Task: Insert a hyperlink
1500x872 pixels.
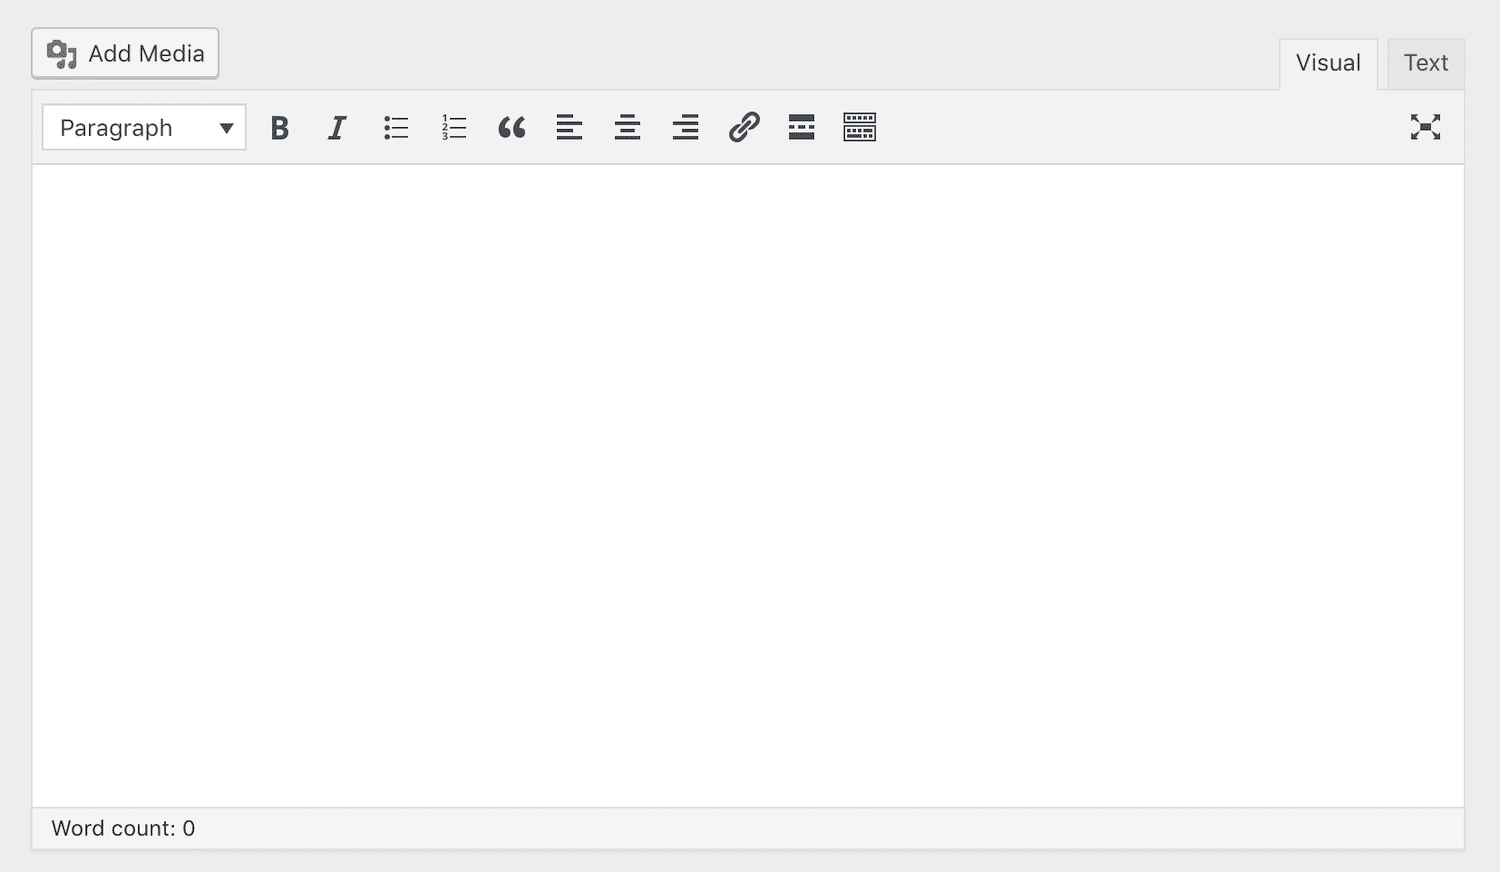Action: pos(744,127)
